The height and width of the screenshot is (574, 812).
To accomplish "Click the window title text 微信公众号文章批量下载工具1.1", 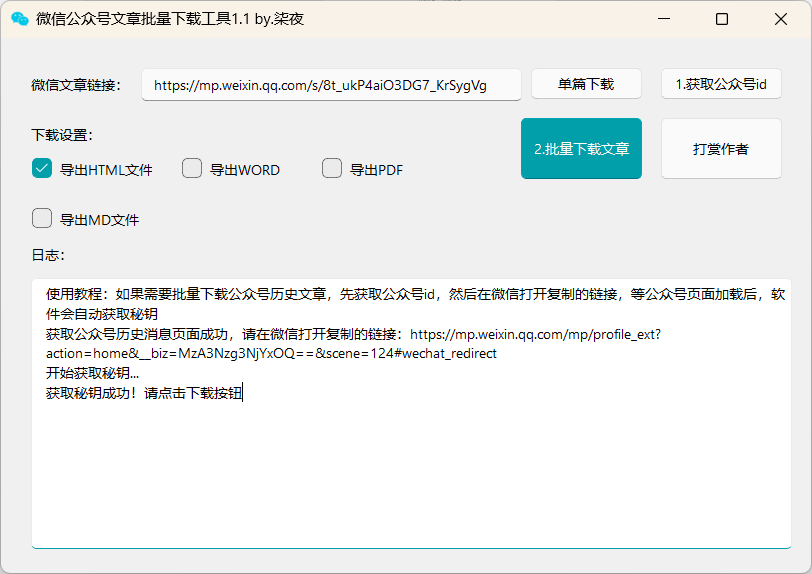I will tap(143, 19).
